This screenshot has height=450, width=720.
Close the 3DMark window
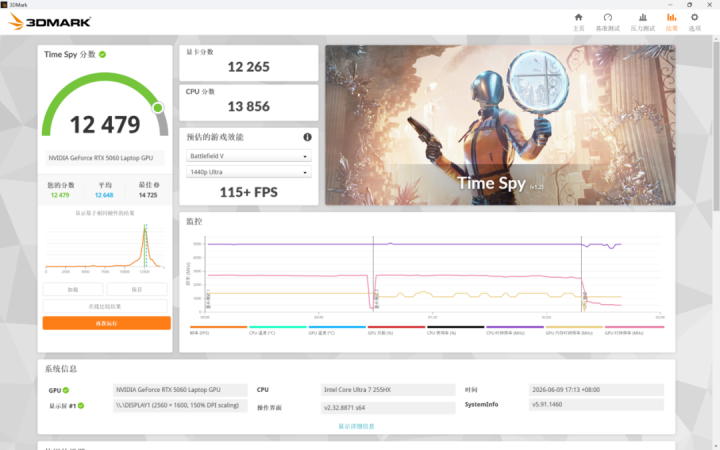point(709,5)
